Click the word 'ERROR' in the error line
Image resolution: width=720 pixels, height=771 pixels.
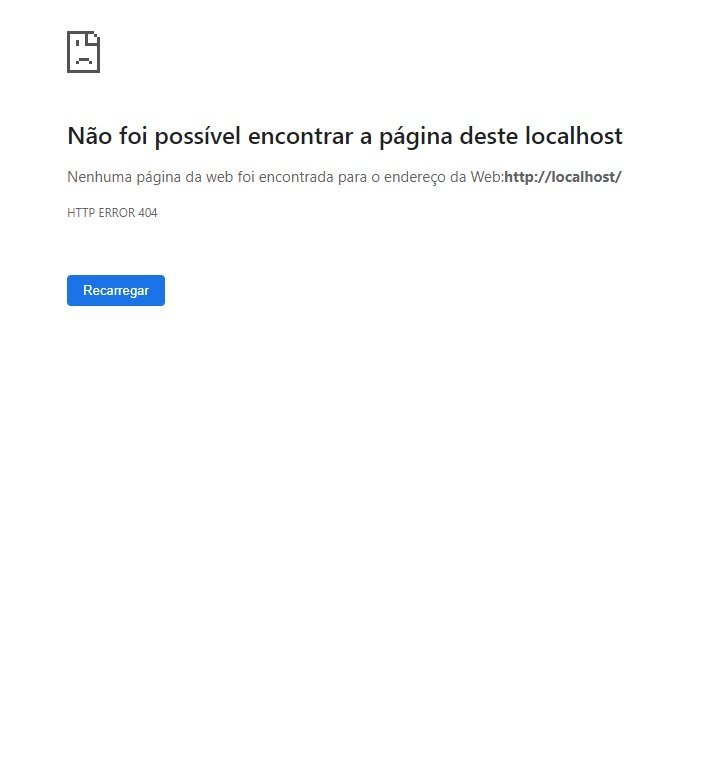pyautogui.click(x=117, y=213)
